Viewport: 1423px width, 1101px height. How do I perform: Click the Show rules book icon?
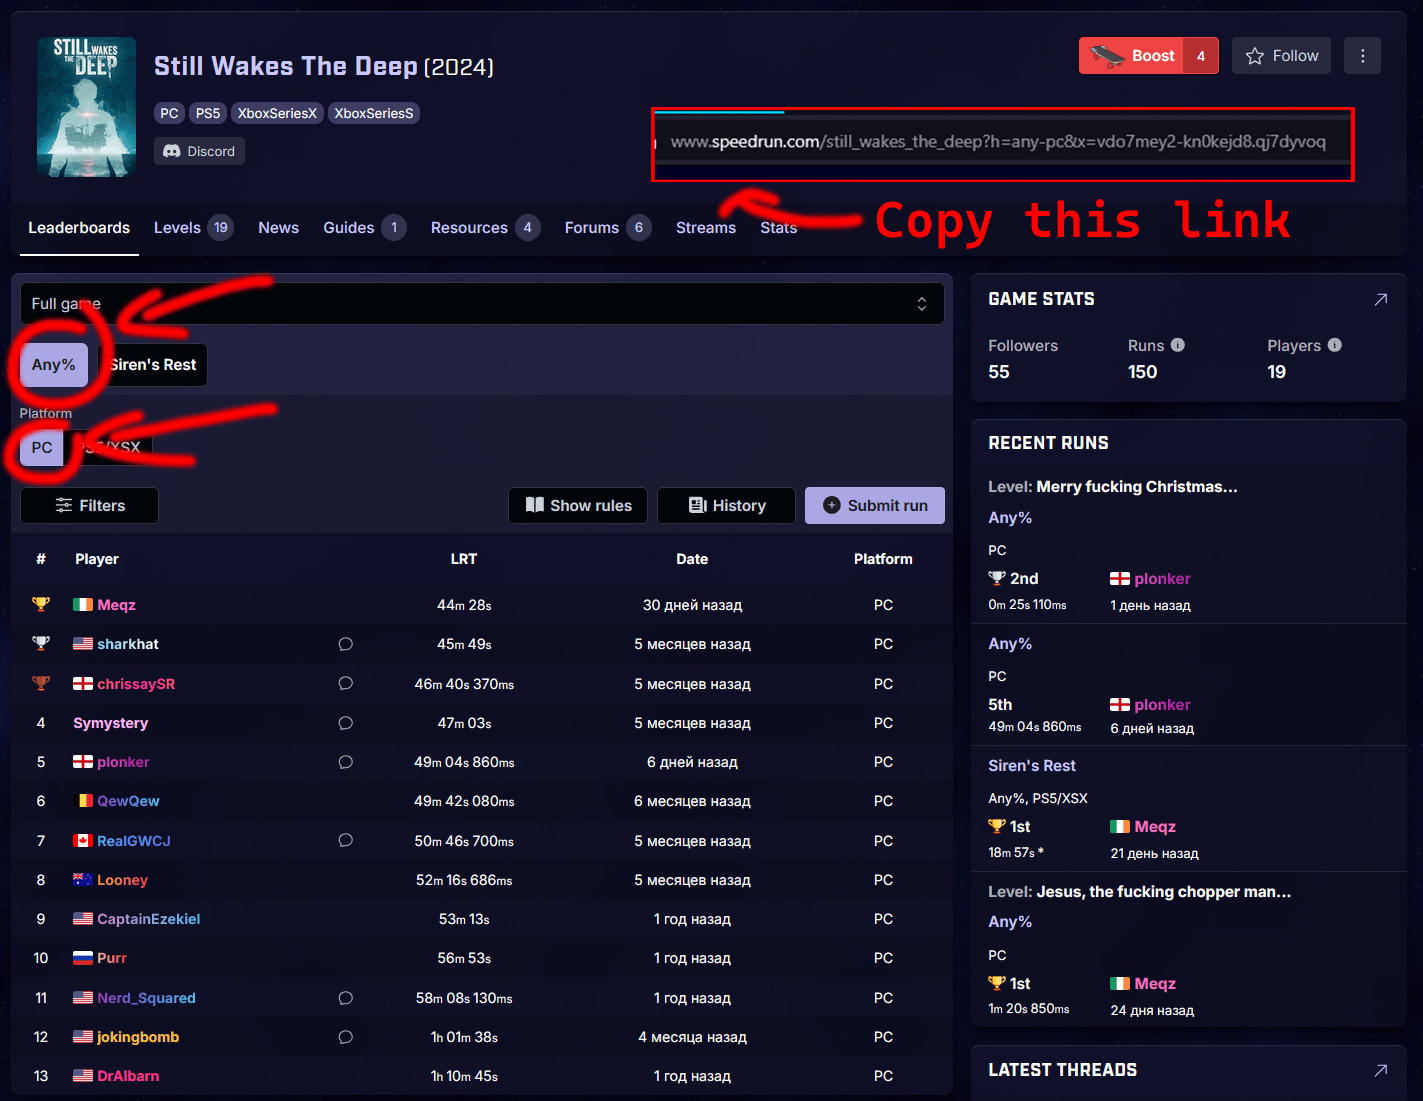click(x=535, y=505)
